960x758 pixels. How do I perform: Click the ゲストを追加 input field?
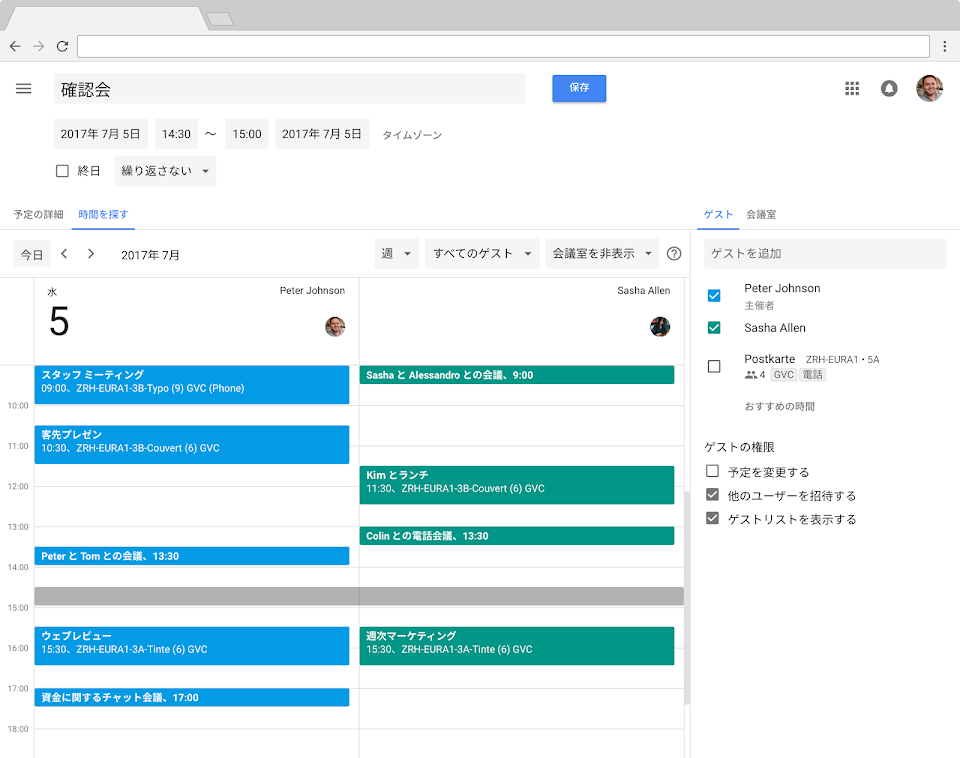(x=825, y=253)
